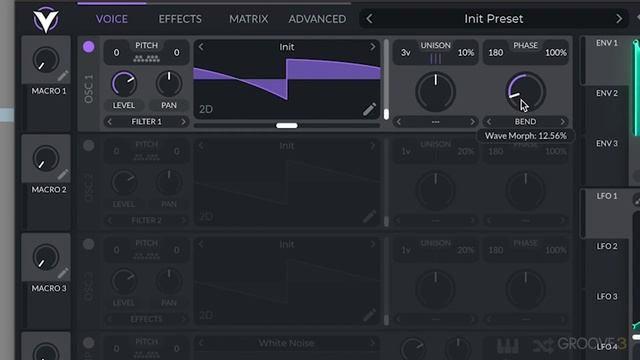640x360 pixels.
Task: Open the VOICE tab
Action: click(x=111, y=19)
